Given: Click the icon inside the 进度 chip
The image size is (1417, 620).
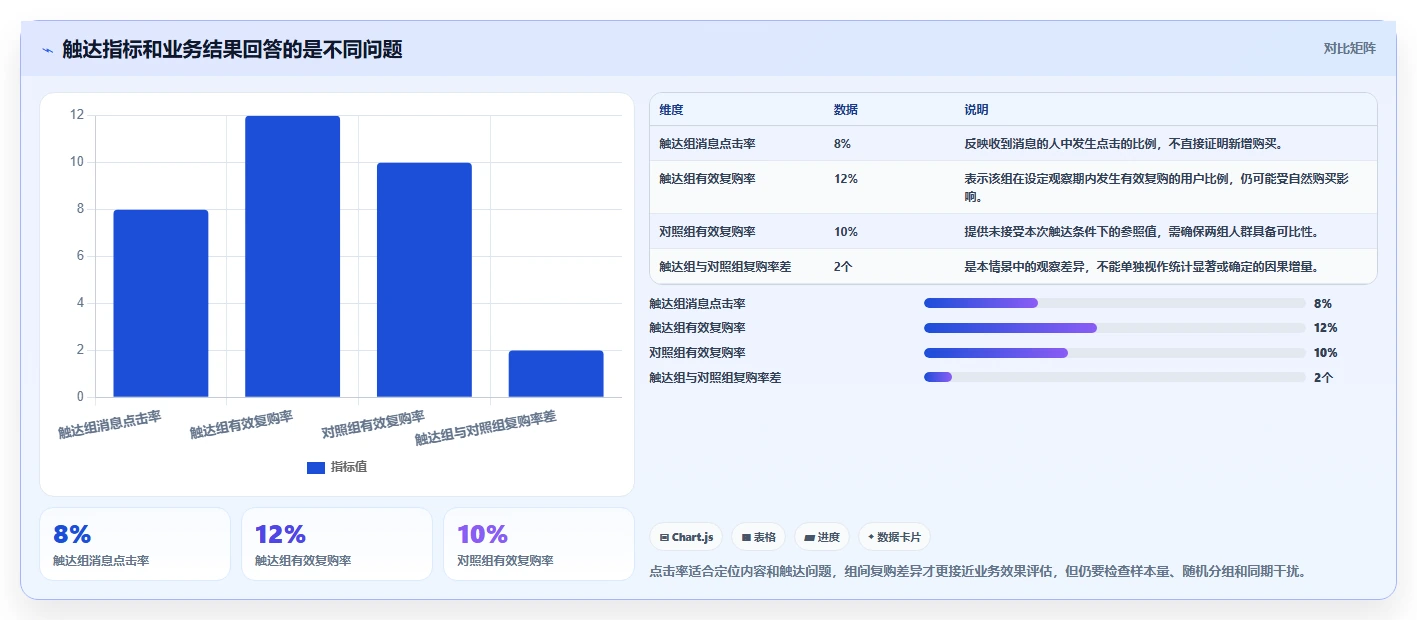Looking at the screenshot, I should point(809,537).
